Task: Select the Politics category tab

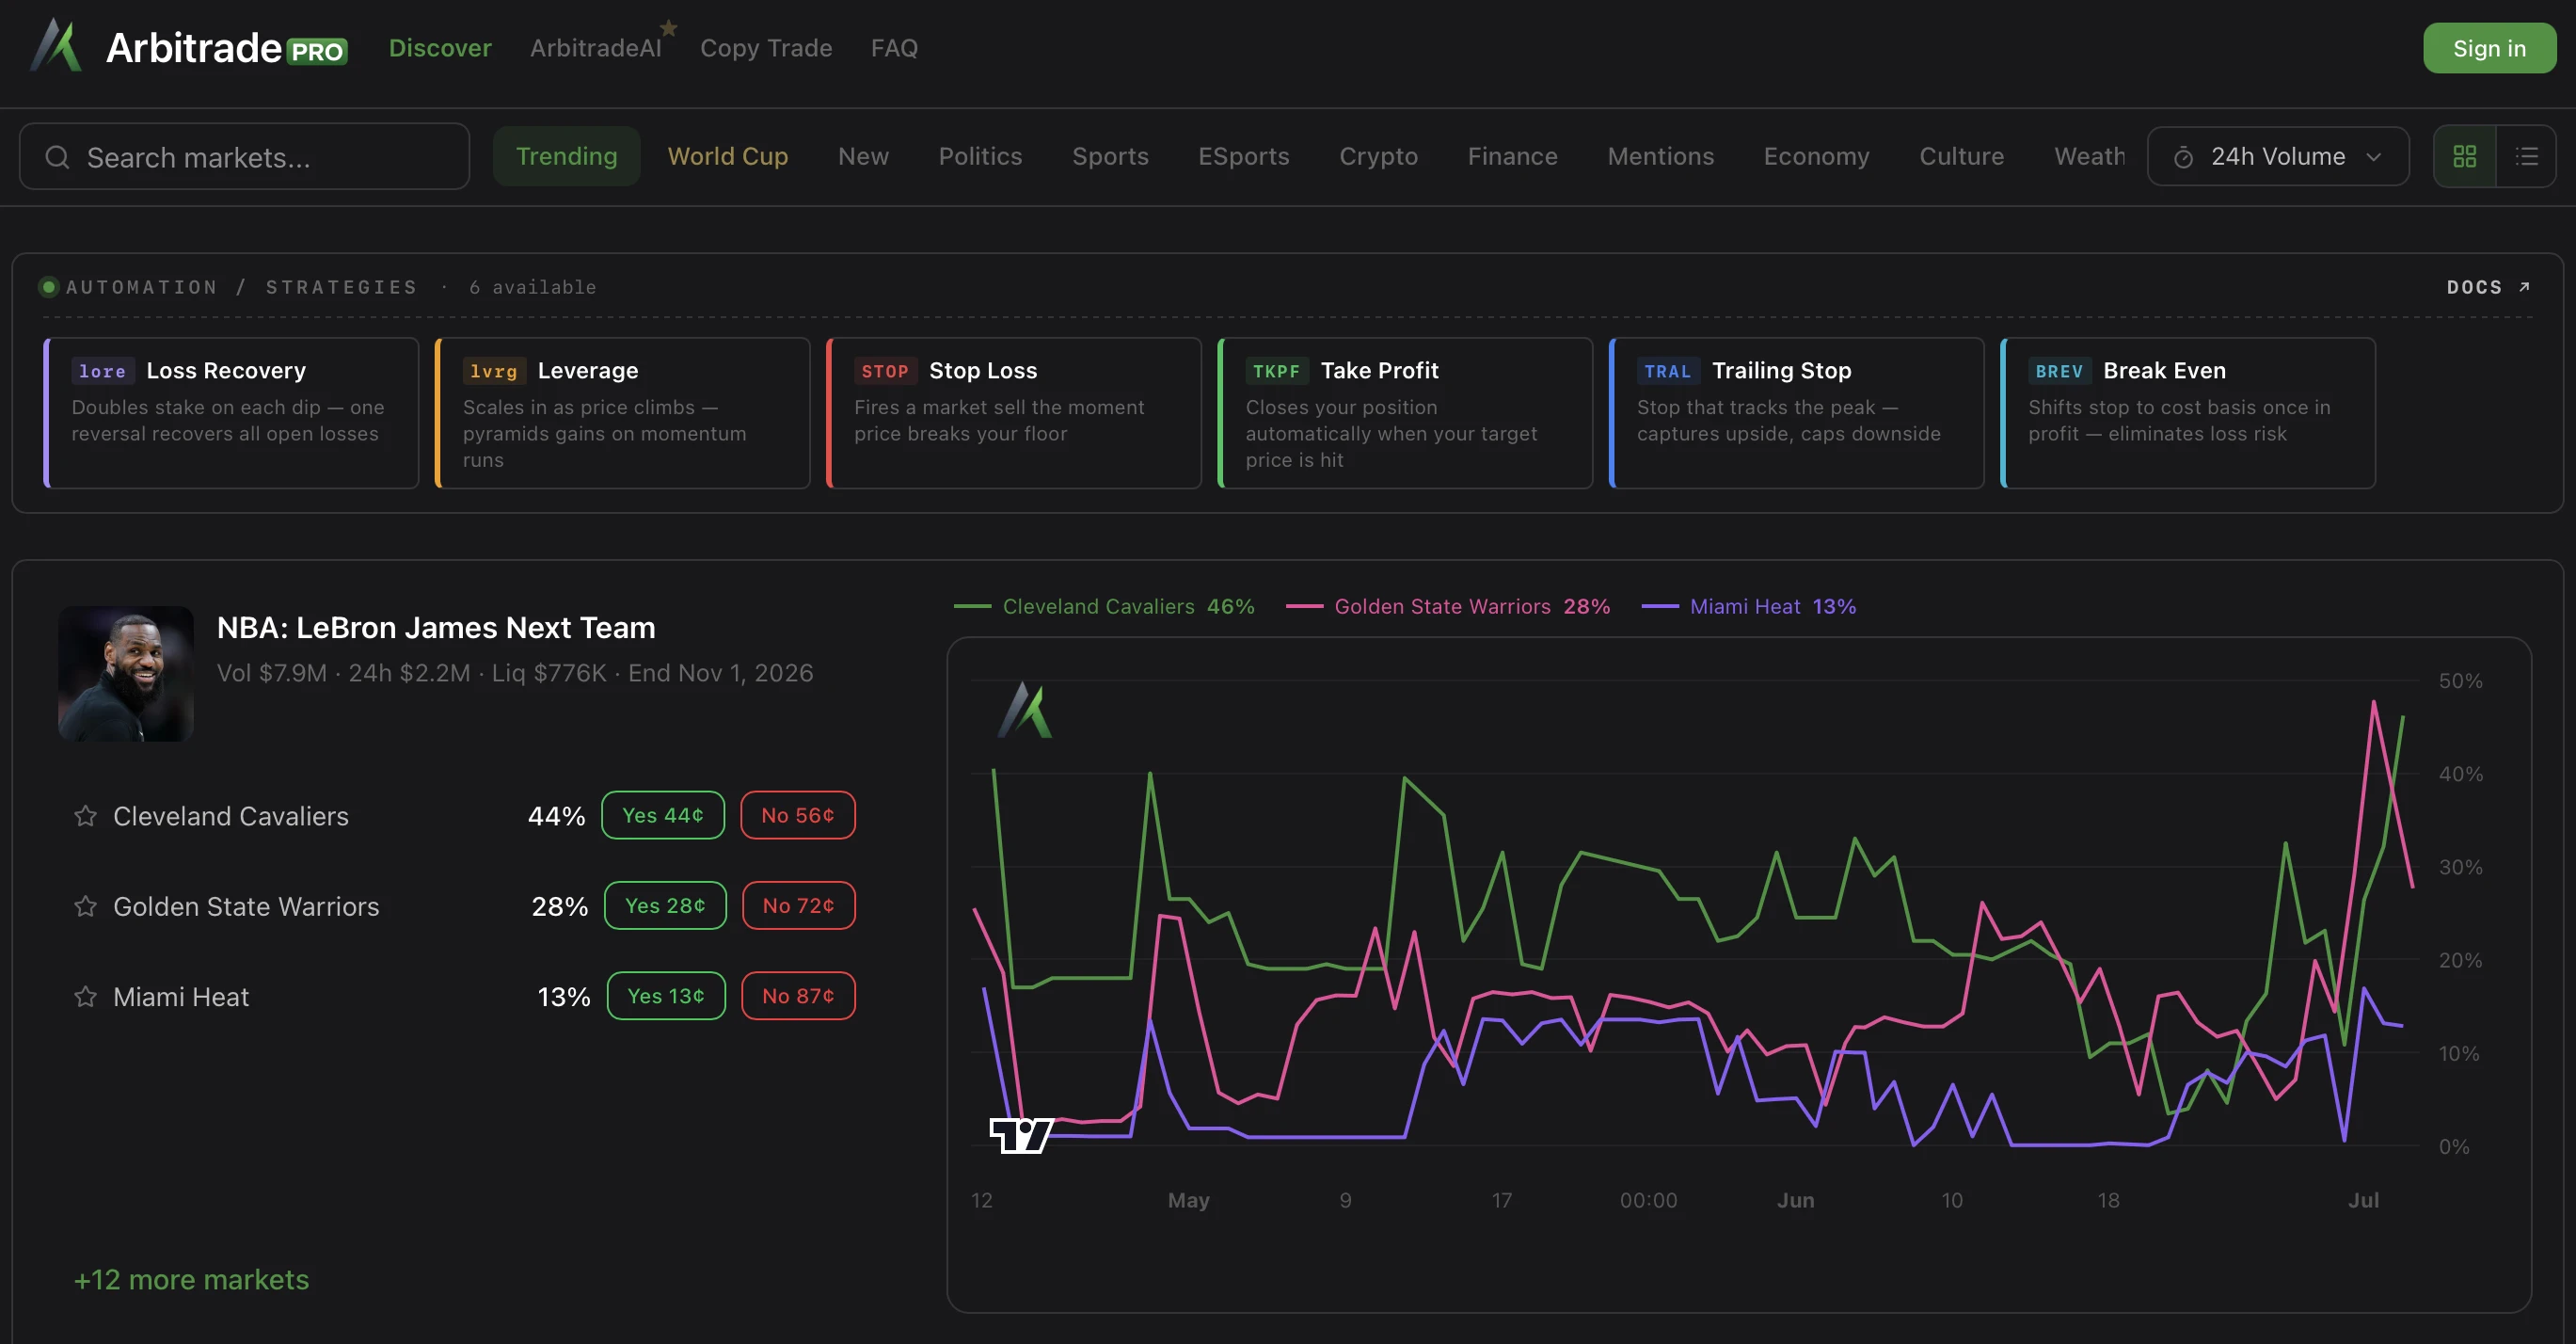Action: [980, 156]
